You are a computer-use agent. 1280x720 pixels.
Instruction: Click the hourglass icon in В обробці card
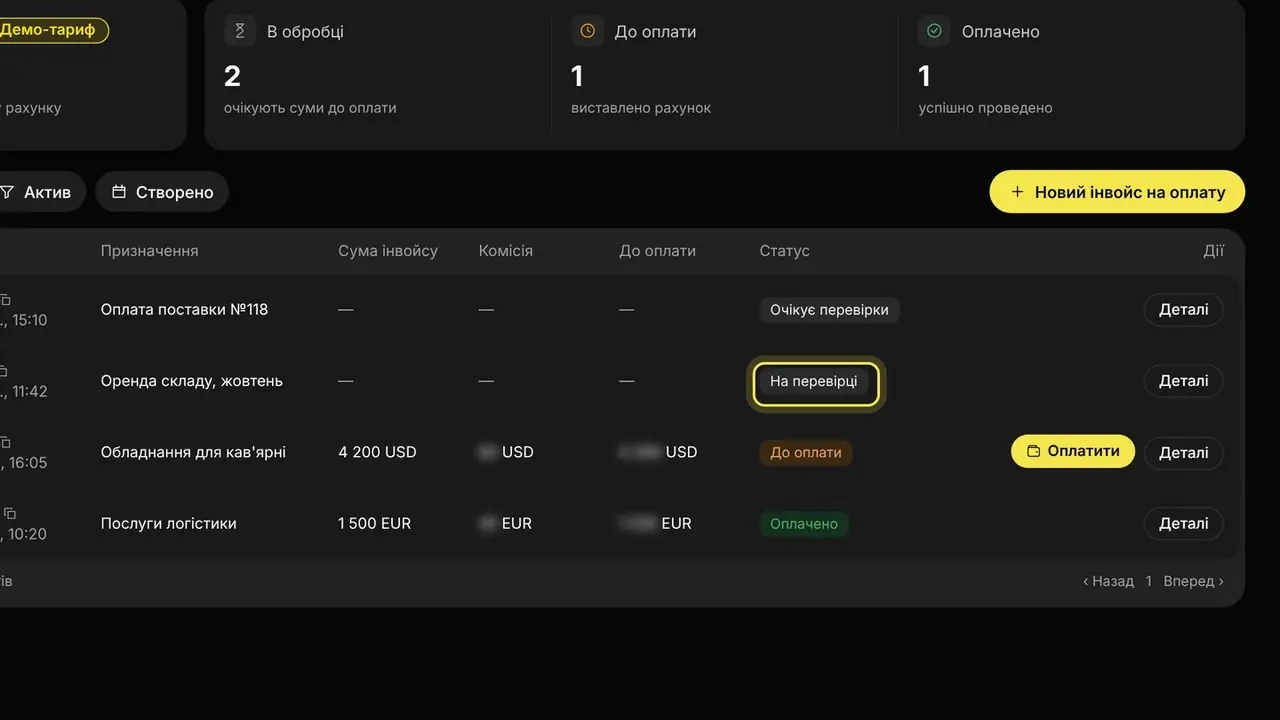pos(240,31)
